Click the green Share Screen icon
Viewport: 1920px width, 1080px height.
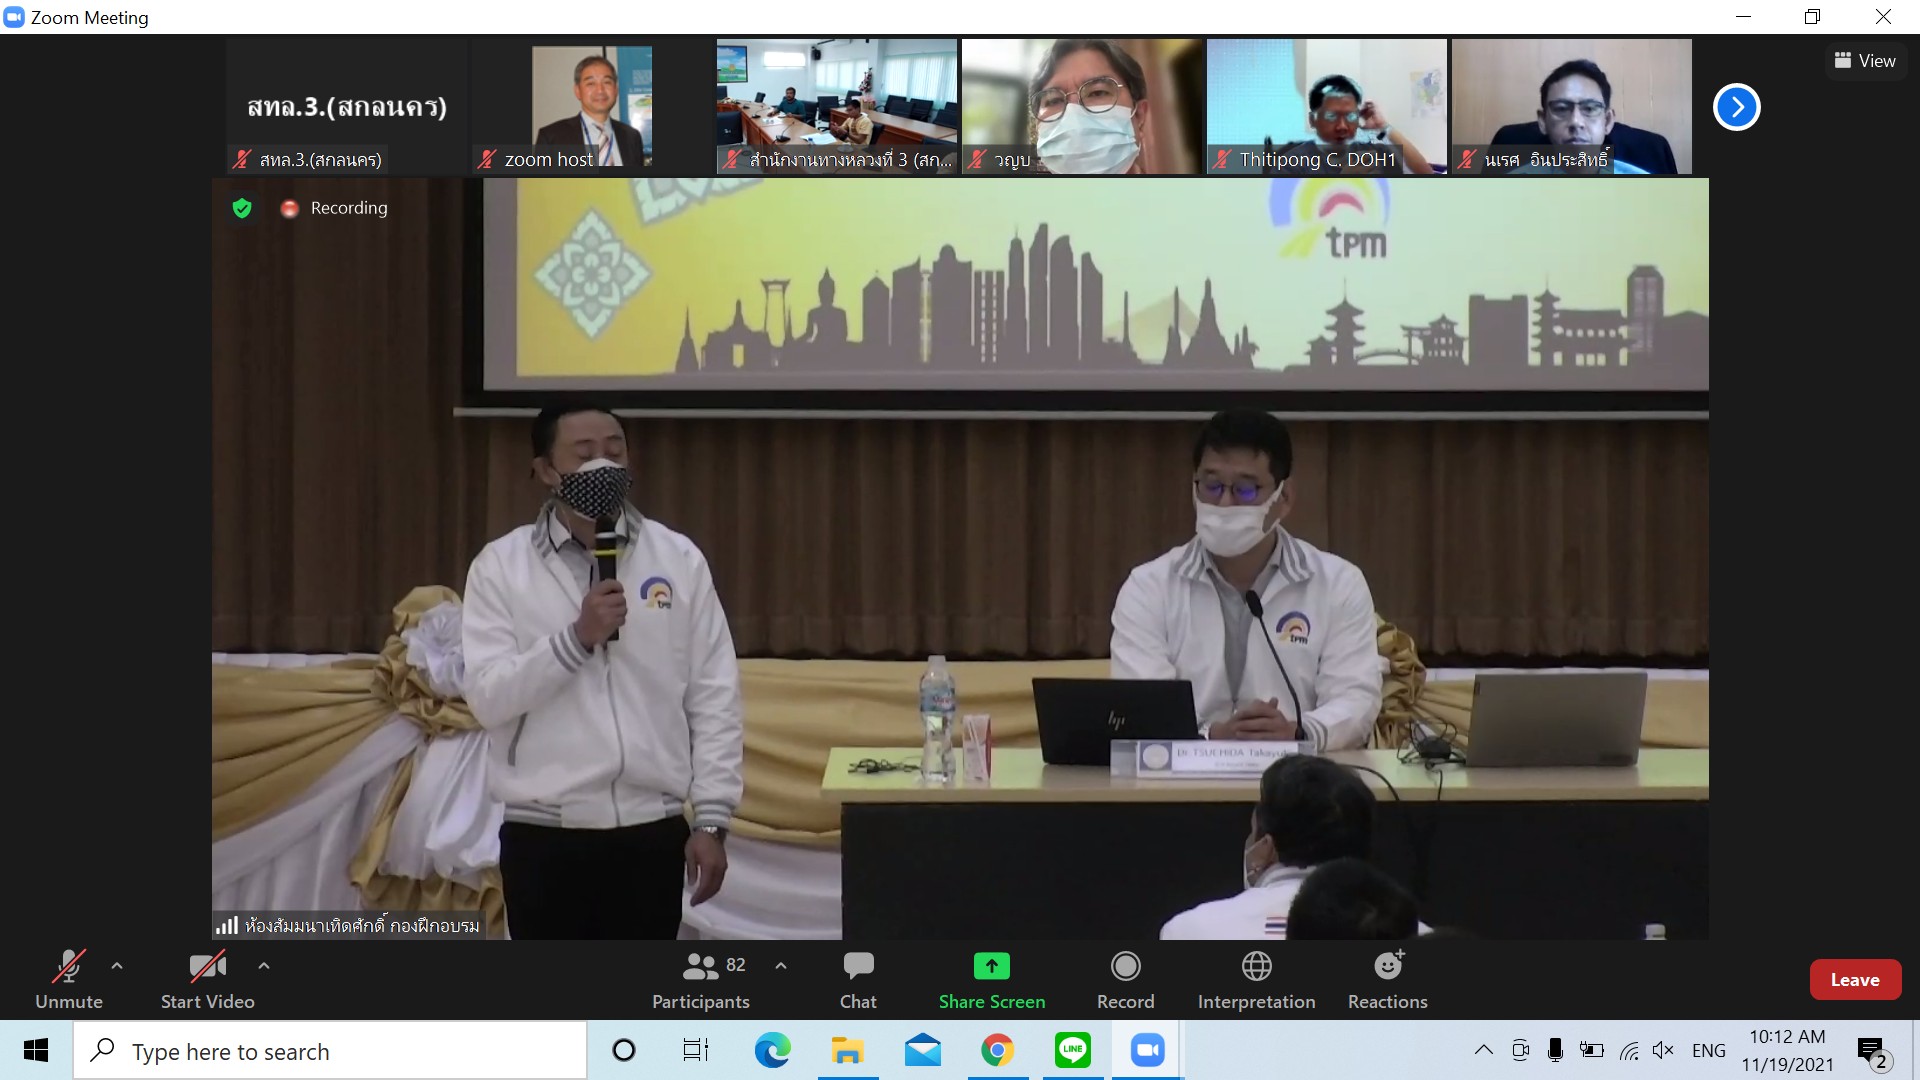click(x=991, y=966)
